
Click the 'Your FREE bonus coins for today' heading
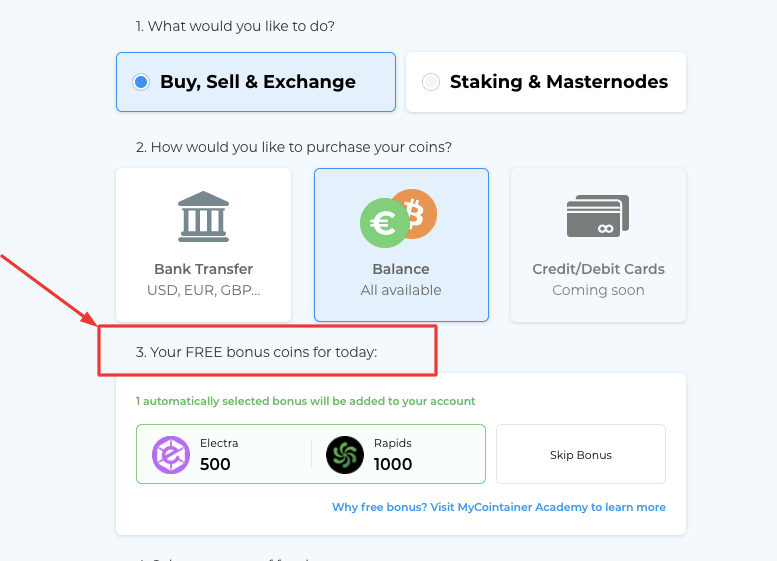(x=256, y=352)
